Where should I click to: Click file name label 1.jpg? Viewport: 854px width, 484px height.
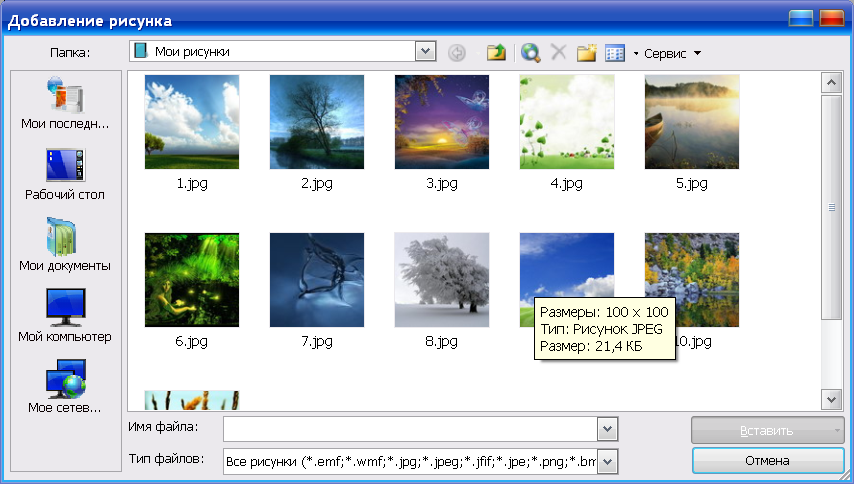[x=192, y=183]
